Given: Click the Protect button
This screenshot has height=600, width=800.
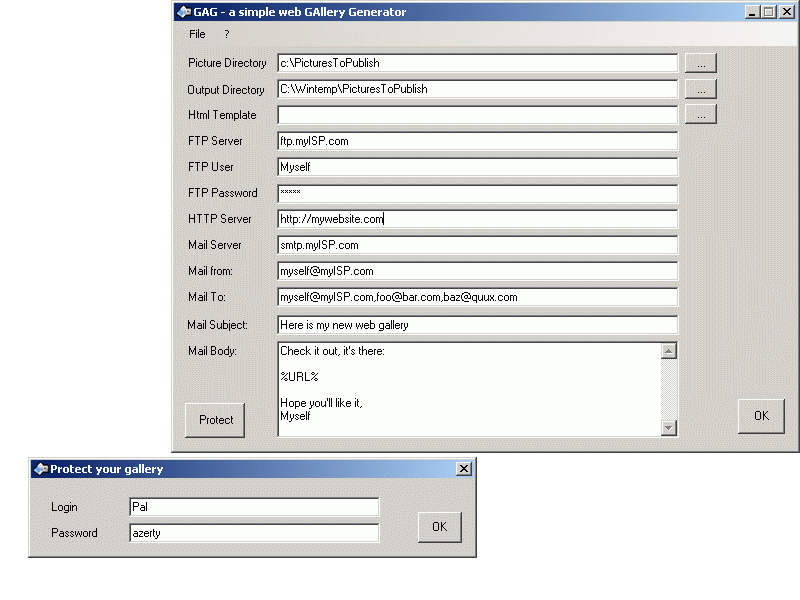Looking at the screenshot, I should (215, 420).
